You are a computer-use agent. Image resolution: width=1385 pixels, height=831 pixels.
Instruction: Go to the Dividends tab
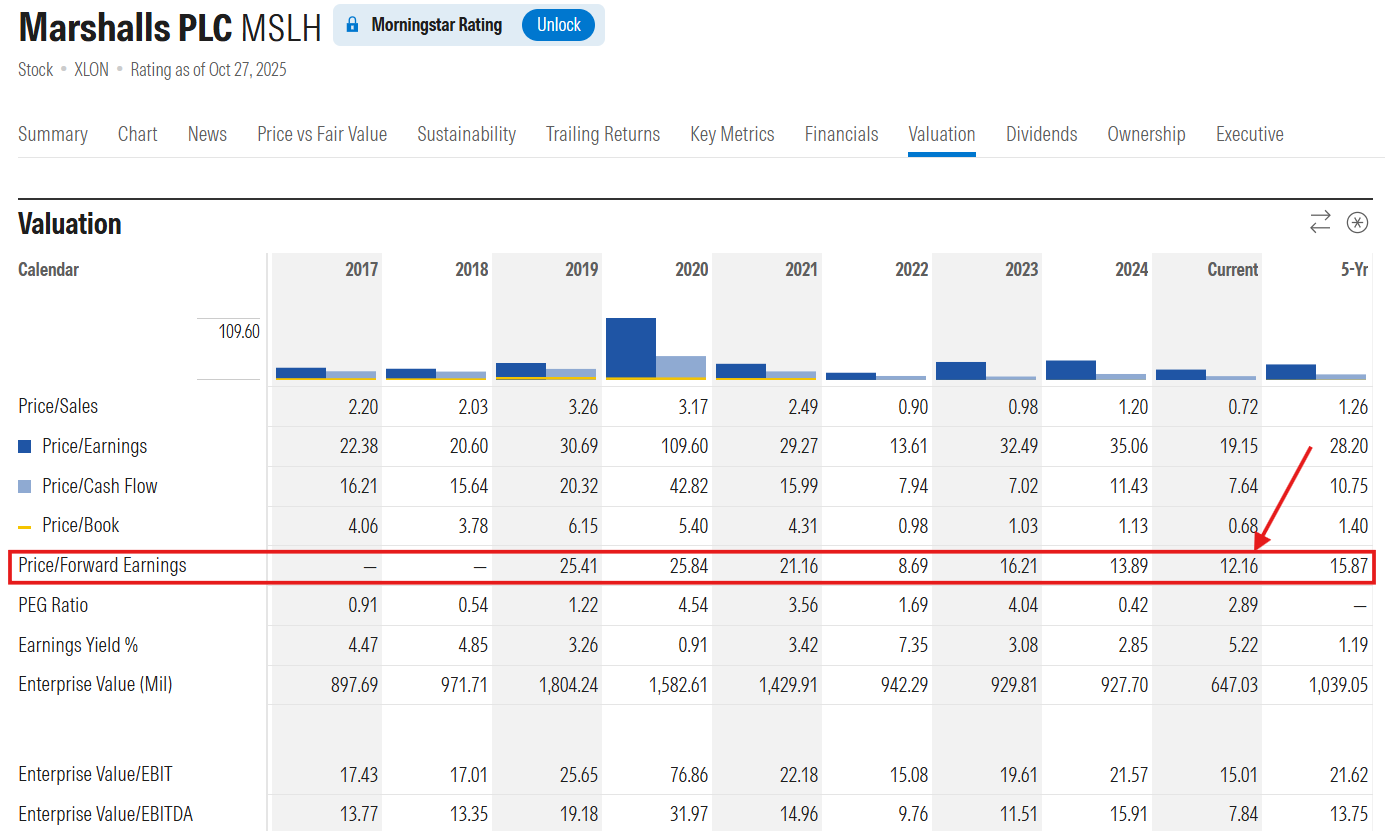(1041, 134)
